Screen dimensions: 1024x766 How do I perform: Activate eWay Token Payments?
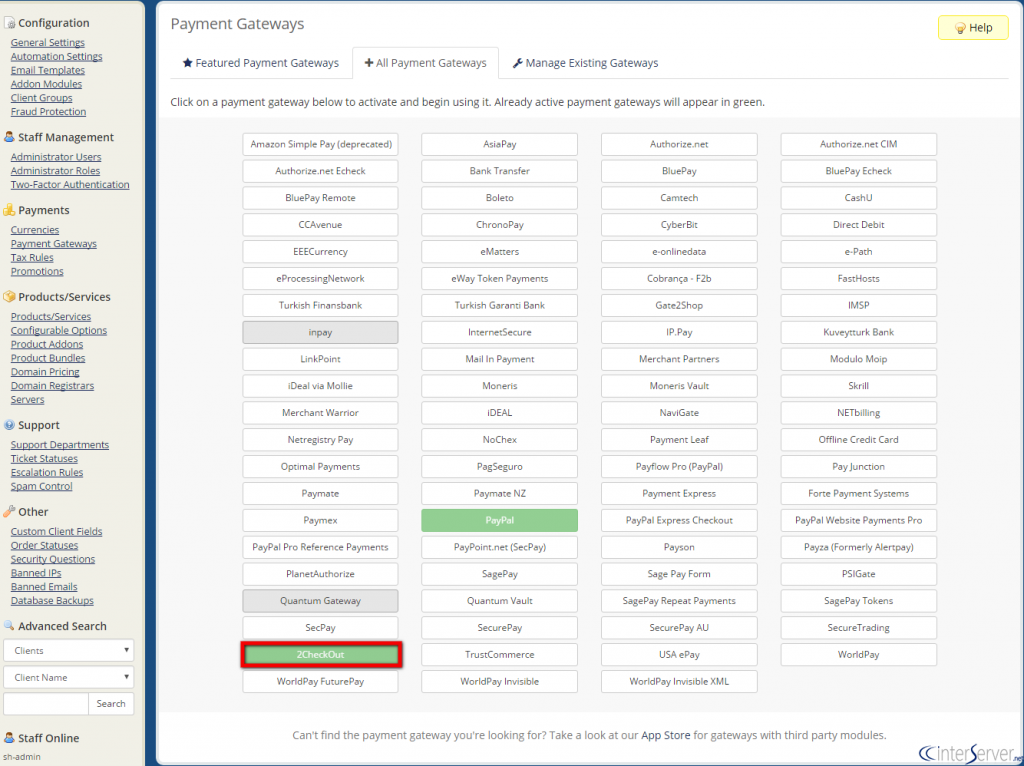click(x=500, y=278)
